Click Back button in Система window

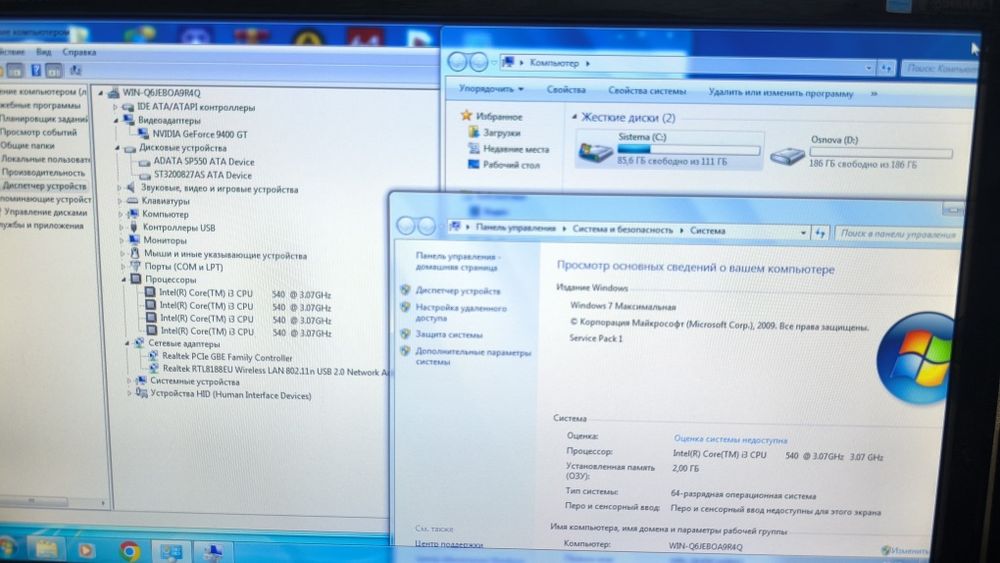coord(406,226)
